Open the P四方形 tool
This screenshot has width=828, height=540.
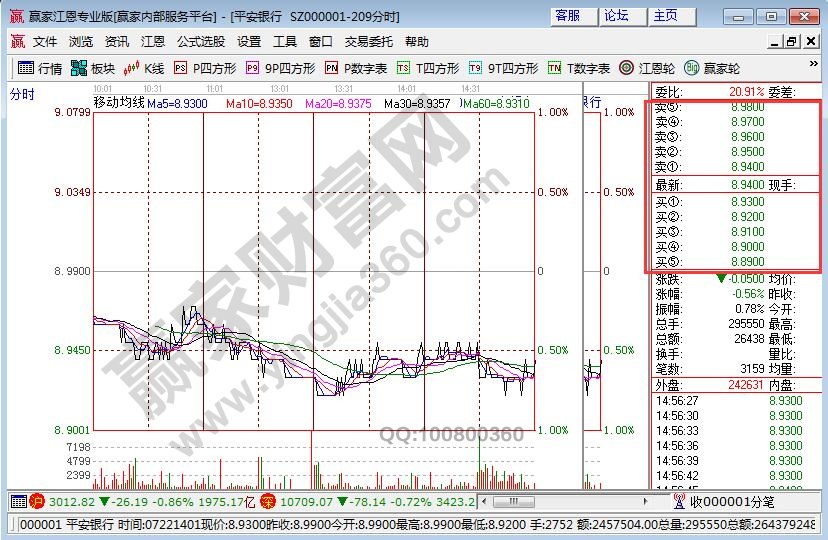click(x=204, y=68)
